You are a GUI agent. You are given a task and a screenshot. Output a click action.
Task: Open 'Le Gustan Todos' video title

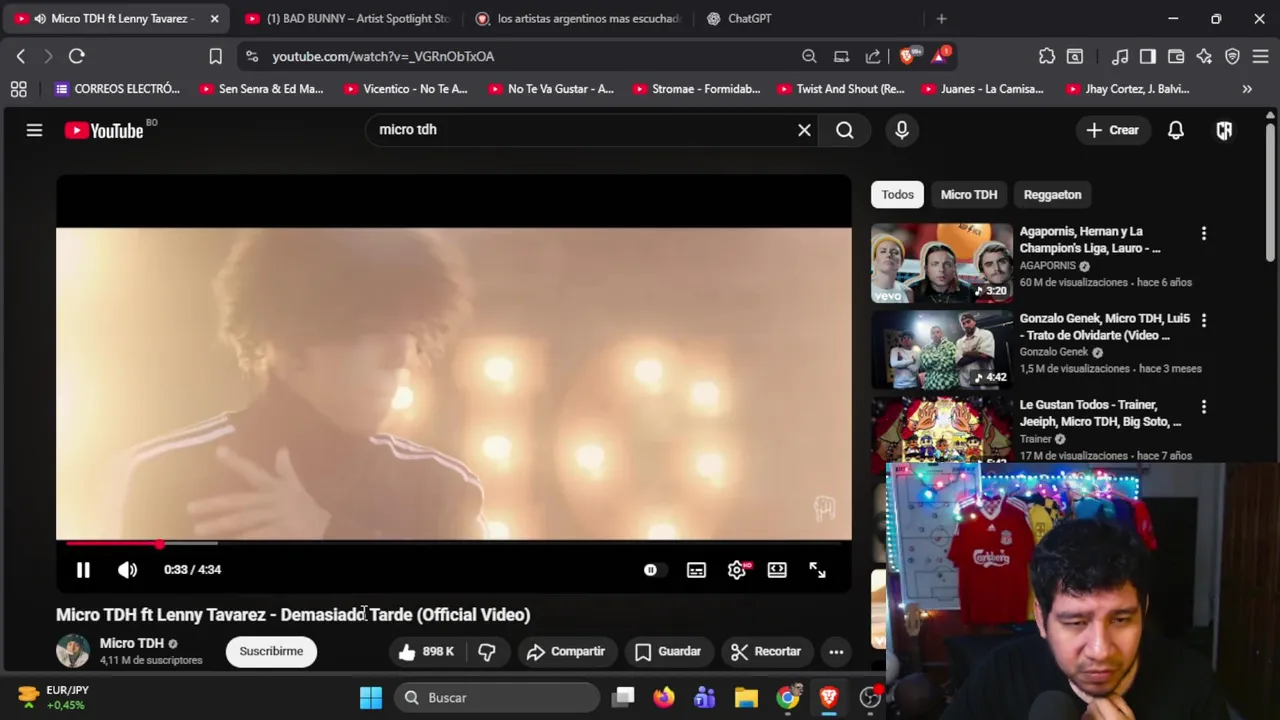[1100, 413]
